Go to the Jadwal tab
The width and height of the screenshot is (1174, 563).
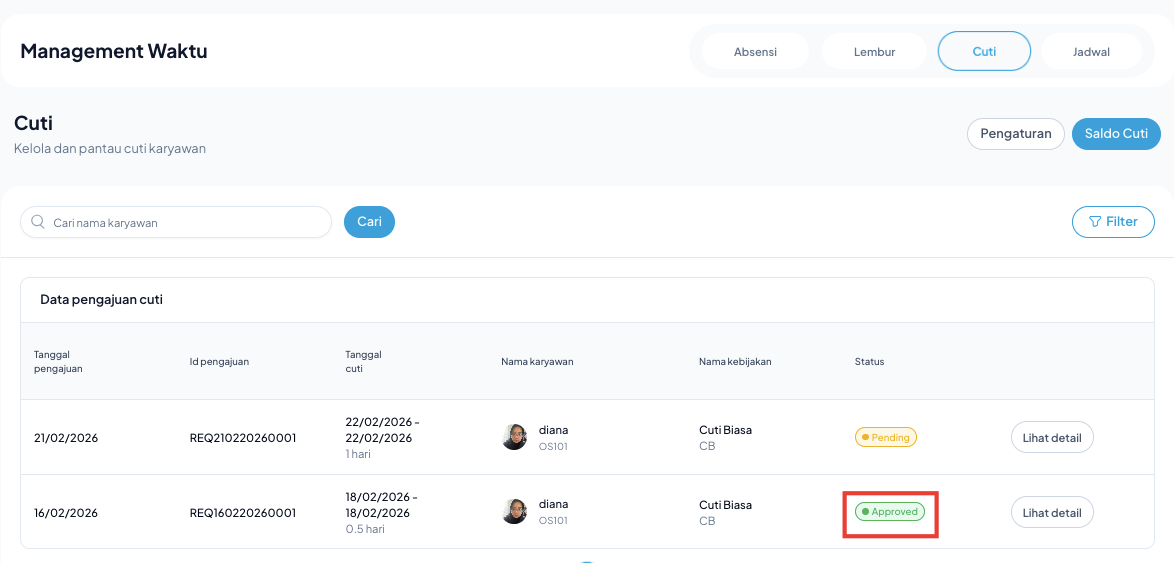point(1091,52)
